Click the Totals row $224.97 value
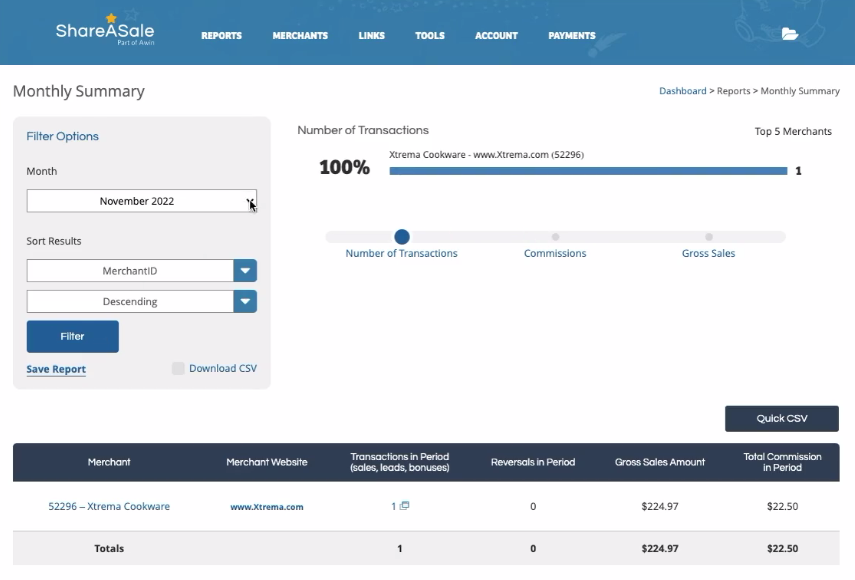 pyautogui.click(x=660, y=548)
